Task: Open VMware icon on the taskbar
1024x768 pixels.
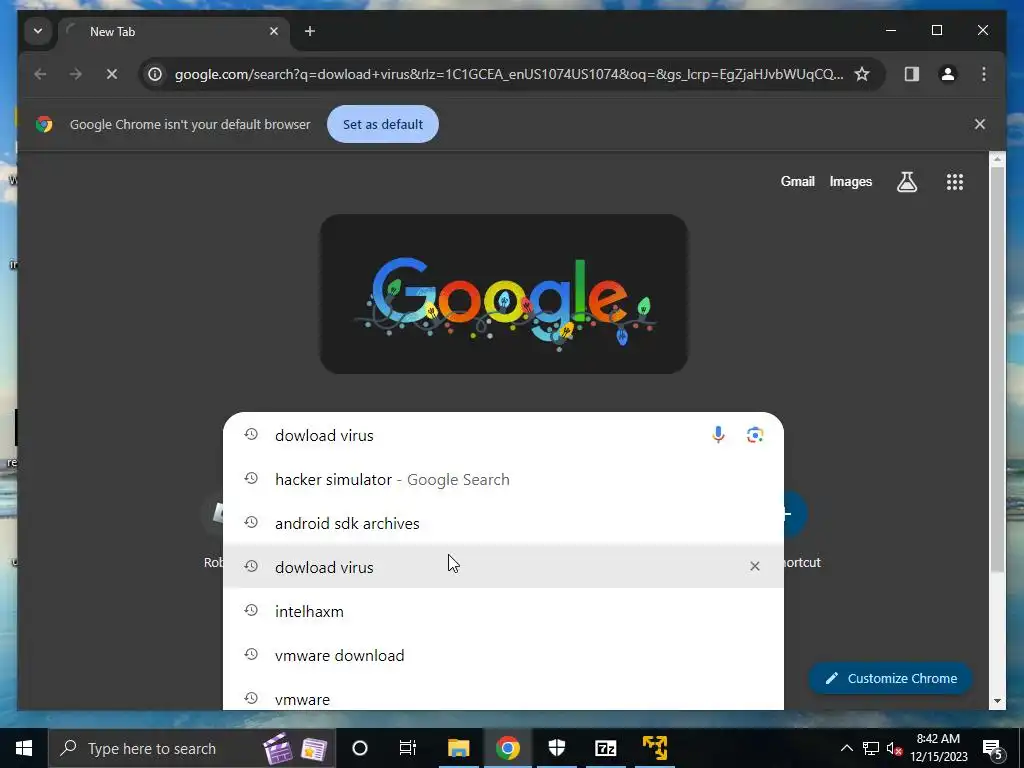Action: [654, 748]
